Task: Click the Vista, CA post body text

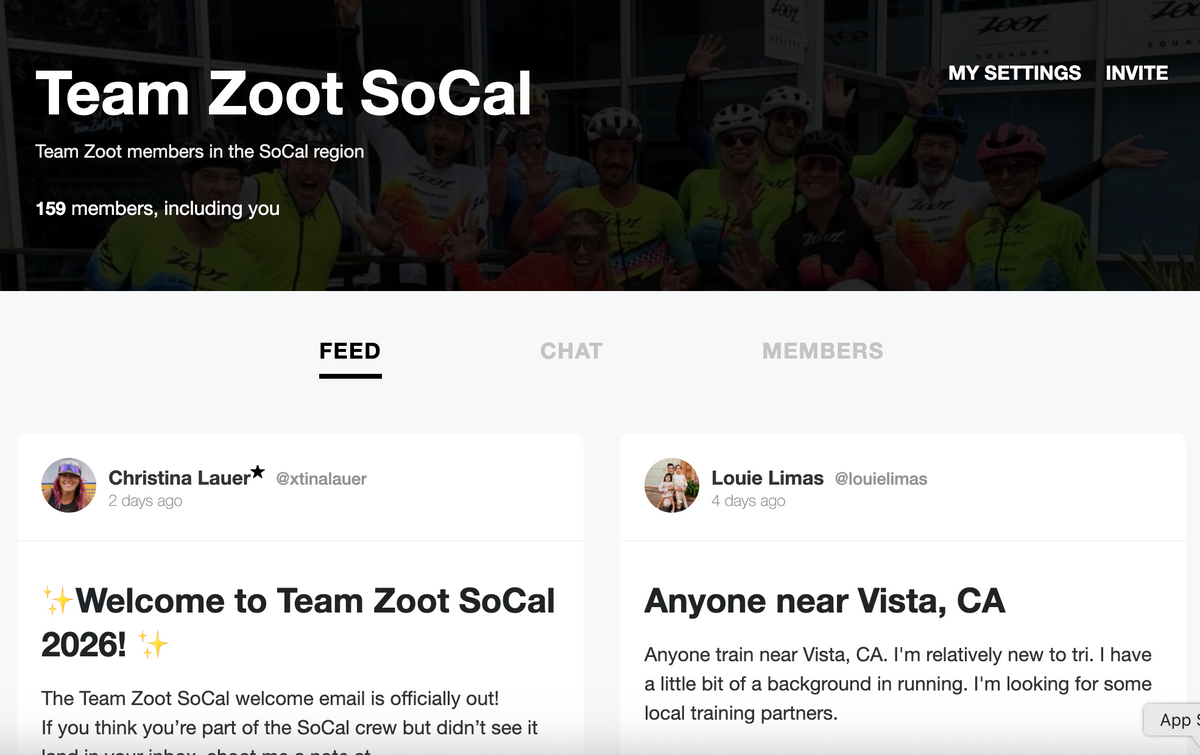Action: click(x=897, y=684)
